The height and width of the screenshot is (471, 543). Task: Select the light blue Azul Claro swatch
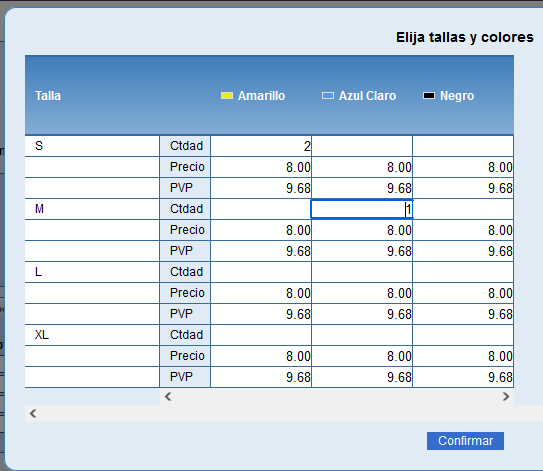point(328,96)
